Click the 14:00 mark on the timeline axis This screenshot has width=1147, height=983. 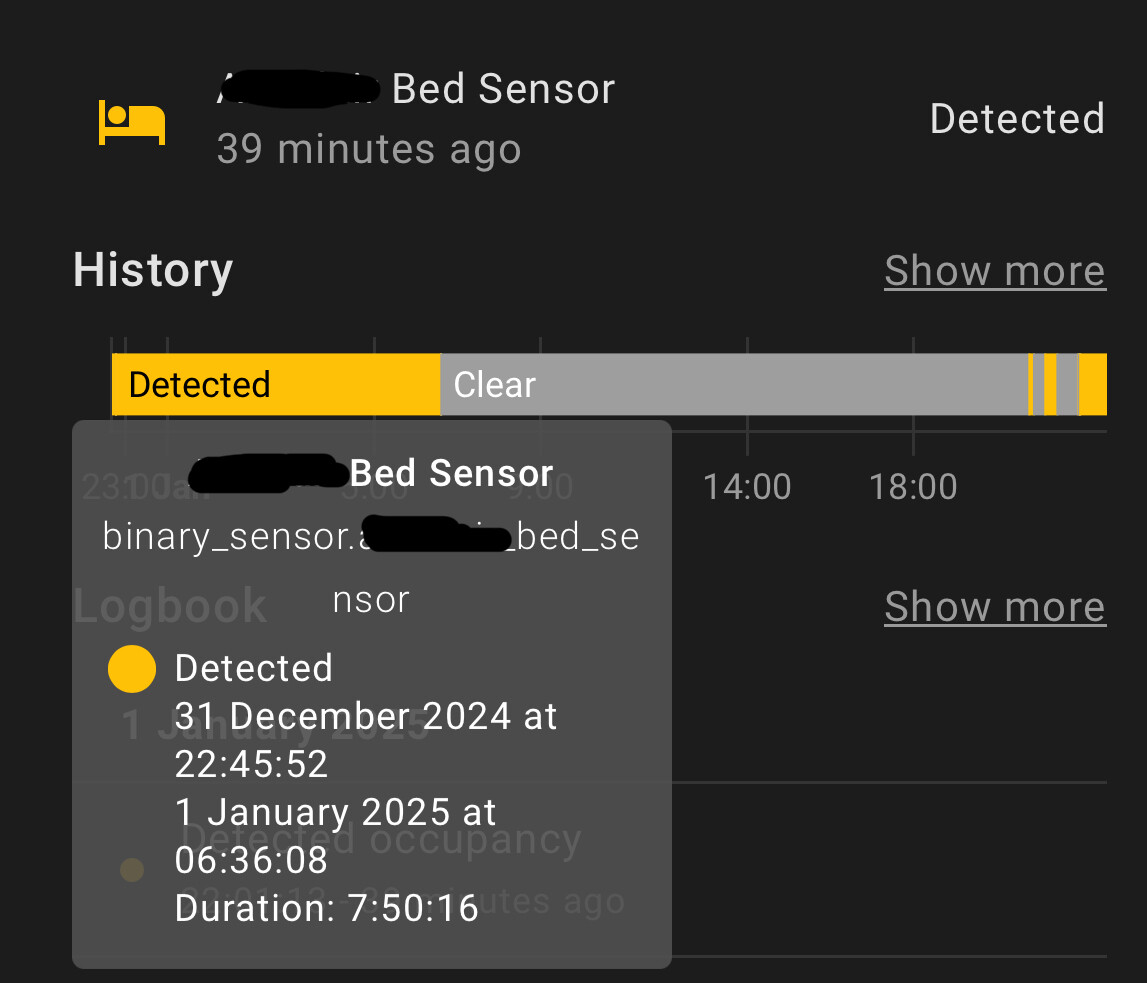click(746, 486)
